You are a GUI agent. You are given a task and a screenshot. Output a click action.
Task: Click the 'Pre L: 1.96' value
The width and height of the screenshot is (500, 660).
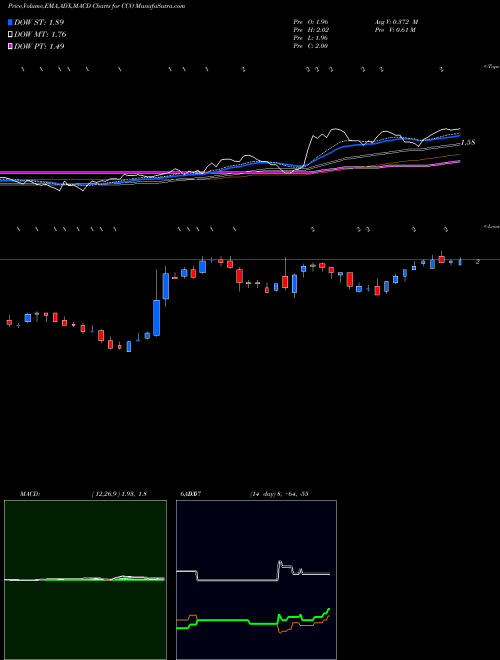click(311, 38)
